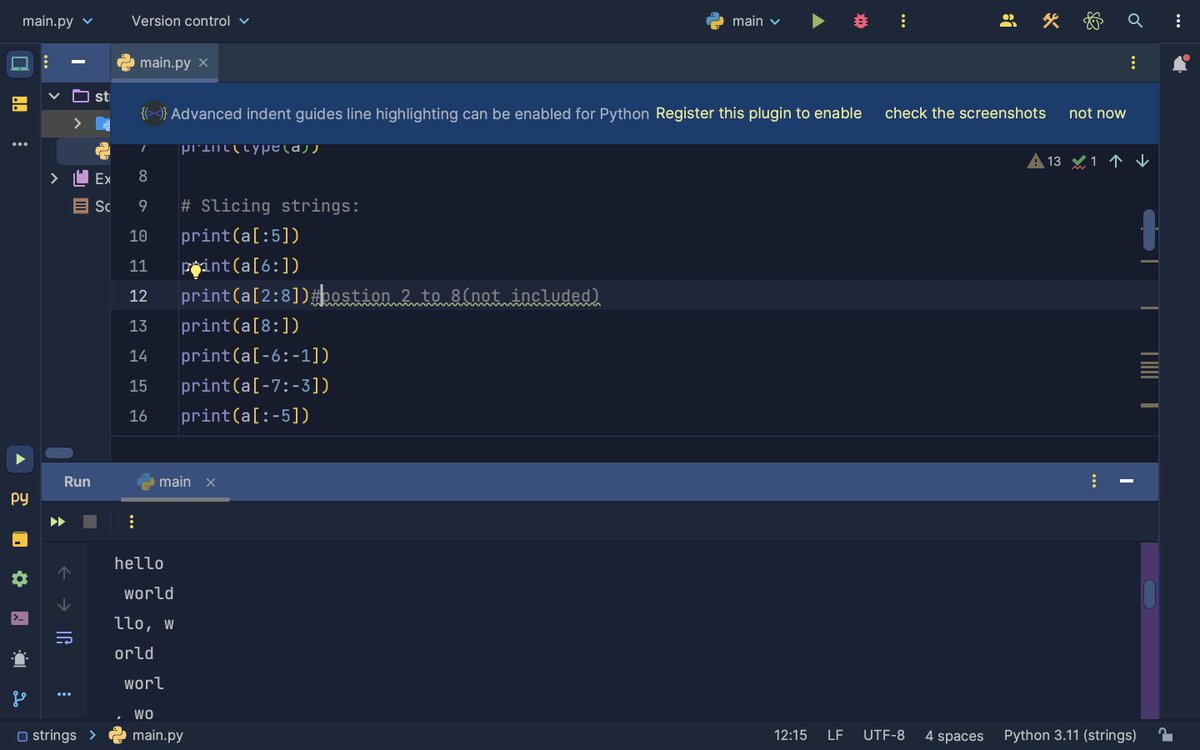Close the main run tab
This screenshot has width=1200, height=750.
[211, 482]
